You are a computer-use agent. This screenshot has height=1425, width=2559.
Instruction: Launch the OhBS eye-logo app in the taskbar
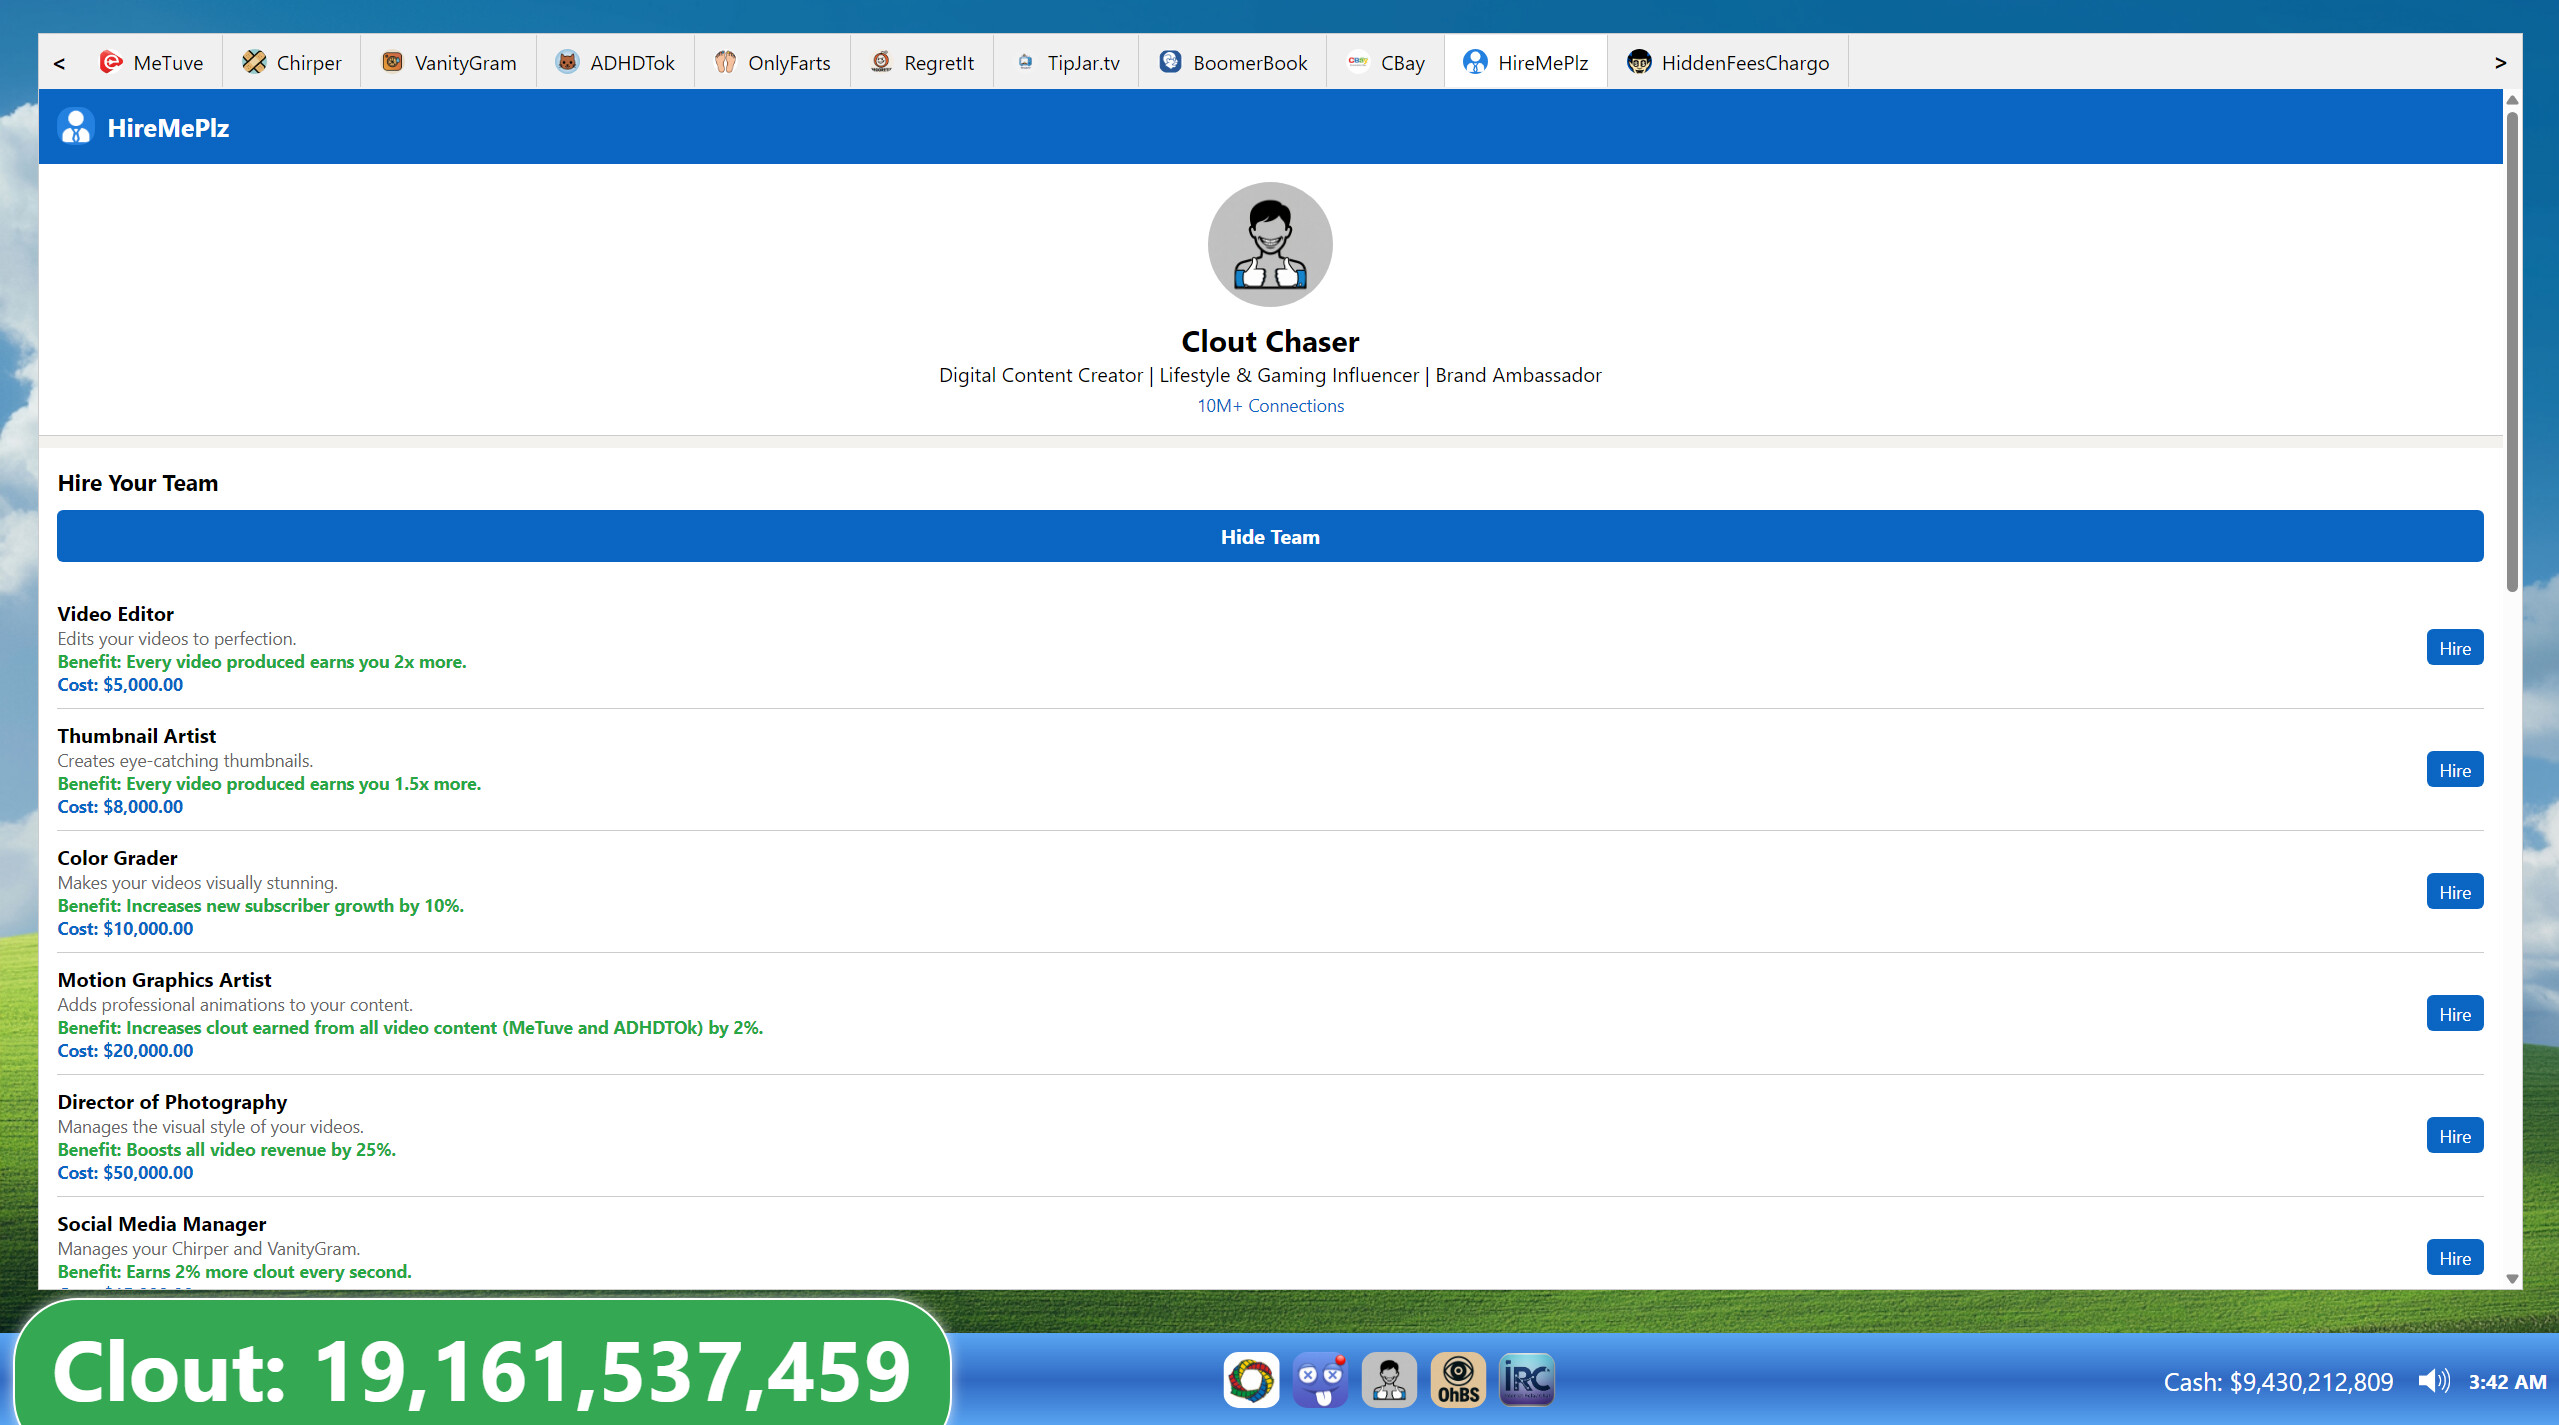[x=1457, y=1379]
